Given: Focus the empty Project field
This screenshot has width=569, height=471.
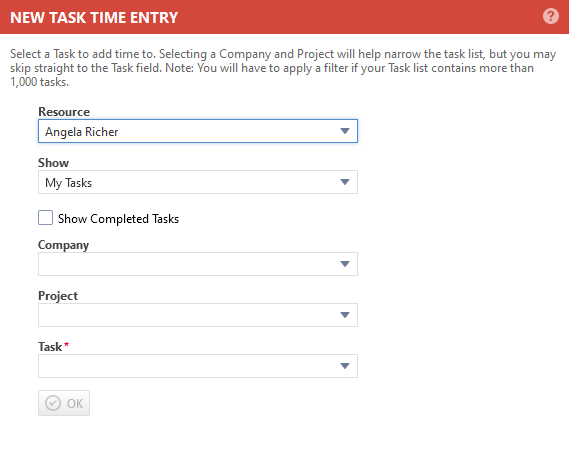Looking at the screenshot, I should coord(198,315).
